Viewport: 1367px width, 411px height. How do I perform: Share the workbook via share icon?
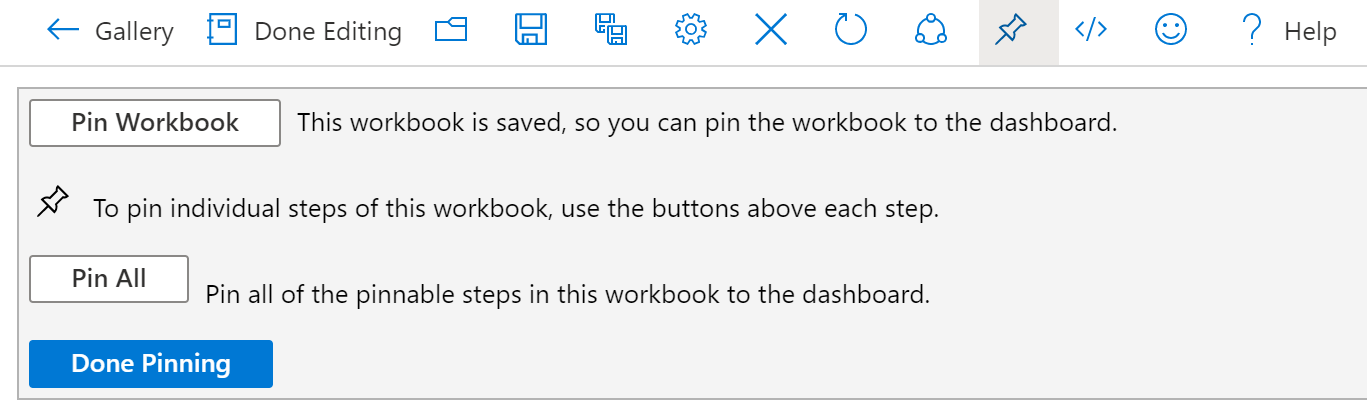(x=931, y=31)
